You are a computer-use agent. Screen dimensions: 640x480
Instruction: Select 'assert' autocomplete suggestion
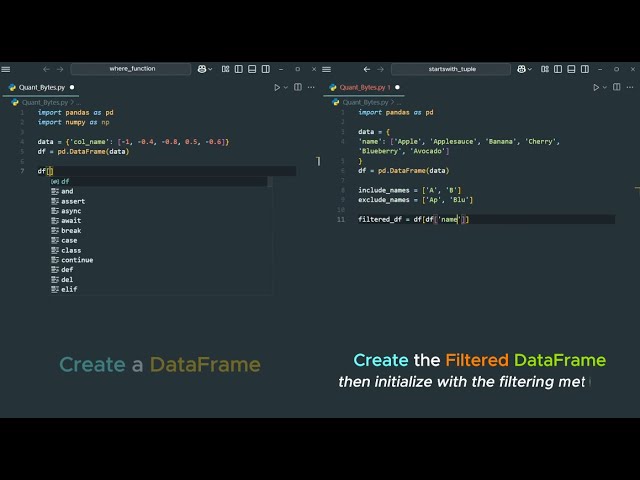159,201
